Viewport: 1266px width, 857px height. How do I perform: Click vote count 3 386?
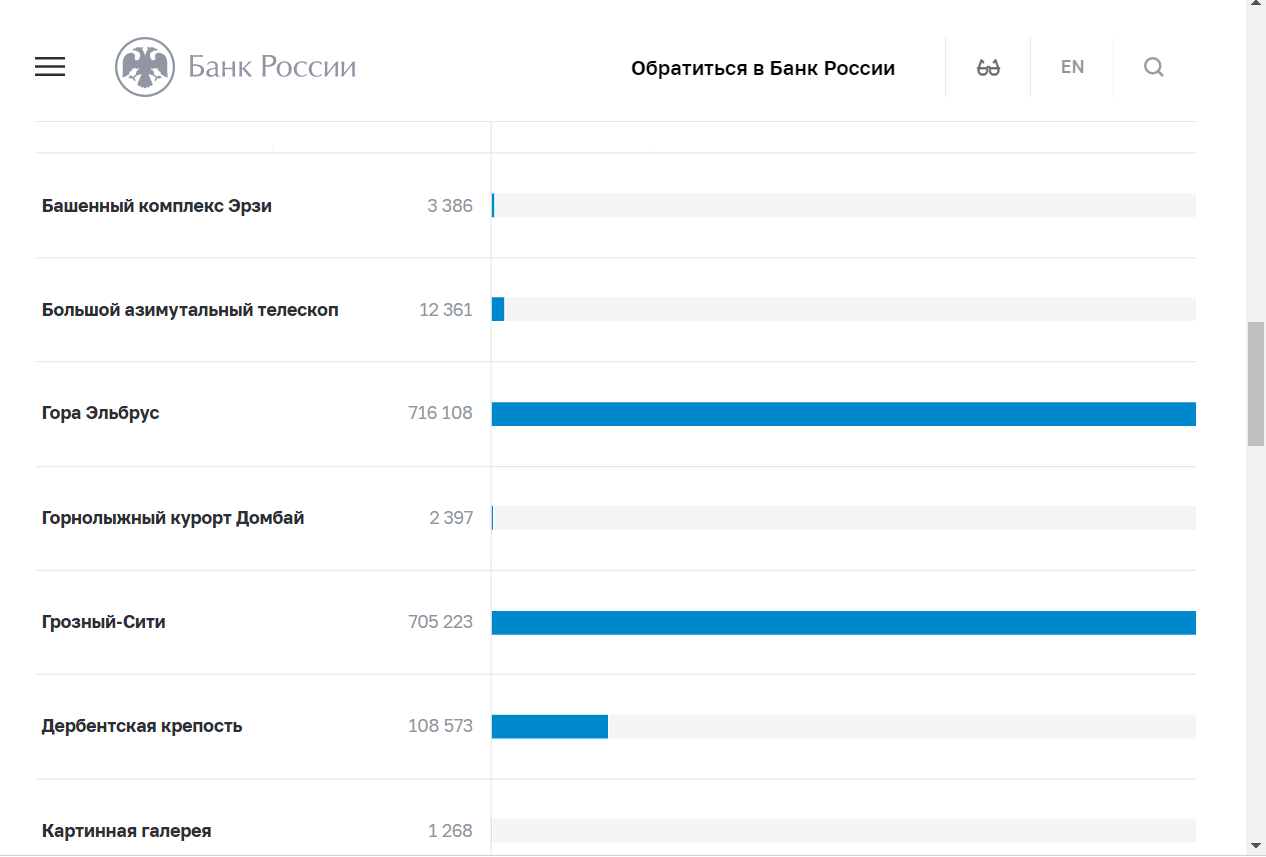(450, 206)
